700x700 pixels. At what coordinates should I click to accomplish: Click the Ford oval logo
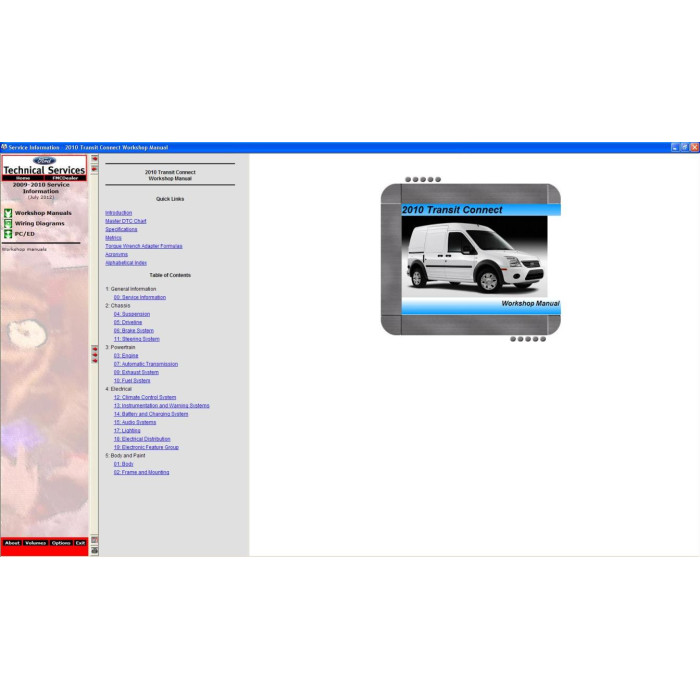pyautogui.click(x=44, y=161)
